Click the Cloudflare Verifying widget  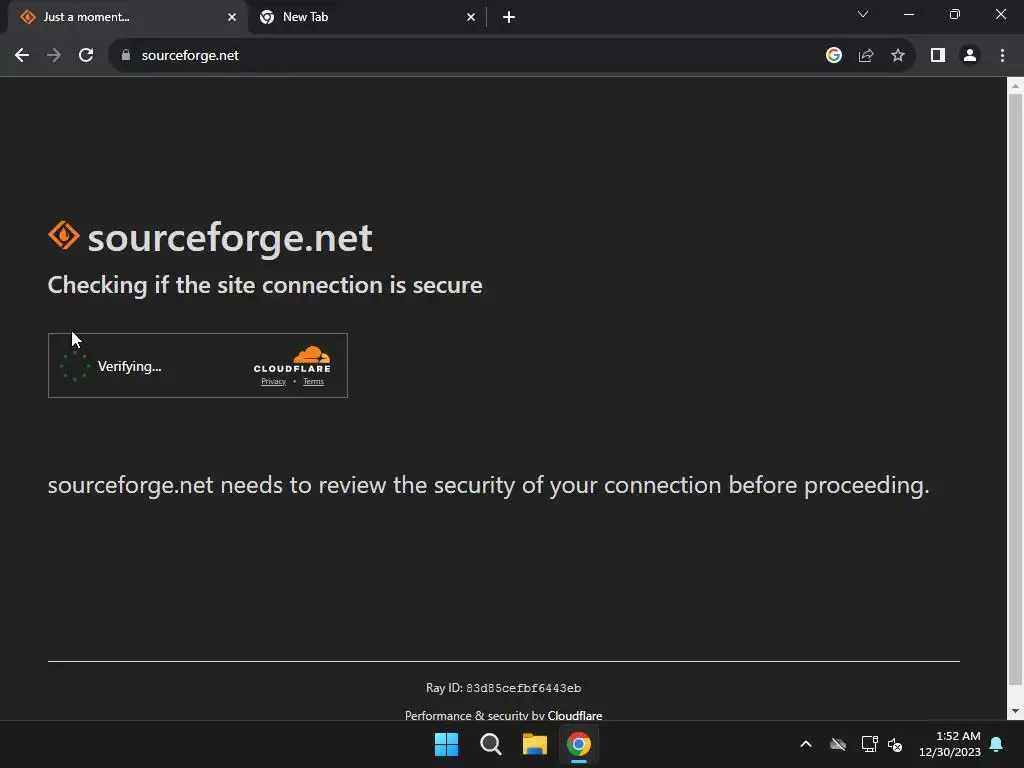click(x=198, y=365)
